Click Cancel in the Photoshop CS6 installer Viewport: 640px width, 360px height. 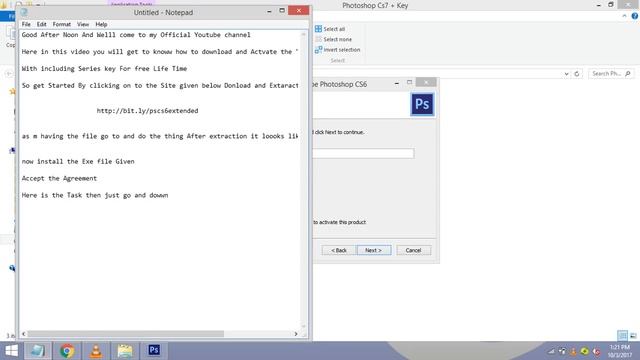413,250
